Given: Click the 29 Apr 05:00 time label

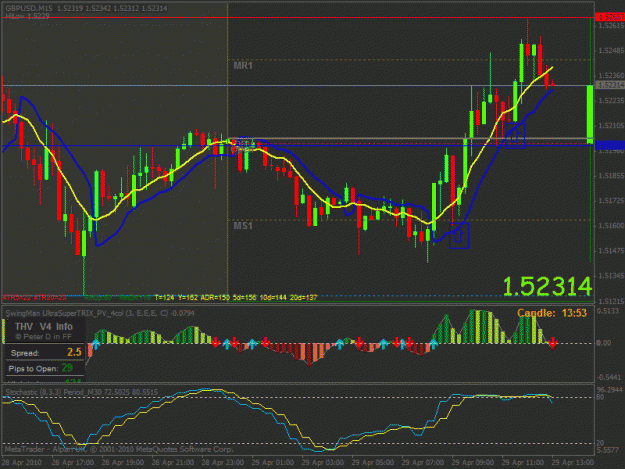Looking at the screenshot, I should pyautogui.click(x=373, y=463).
